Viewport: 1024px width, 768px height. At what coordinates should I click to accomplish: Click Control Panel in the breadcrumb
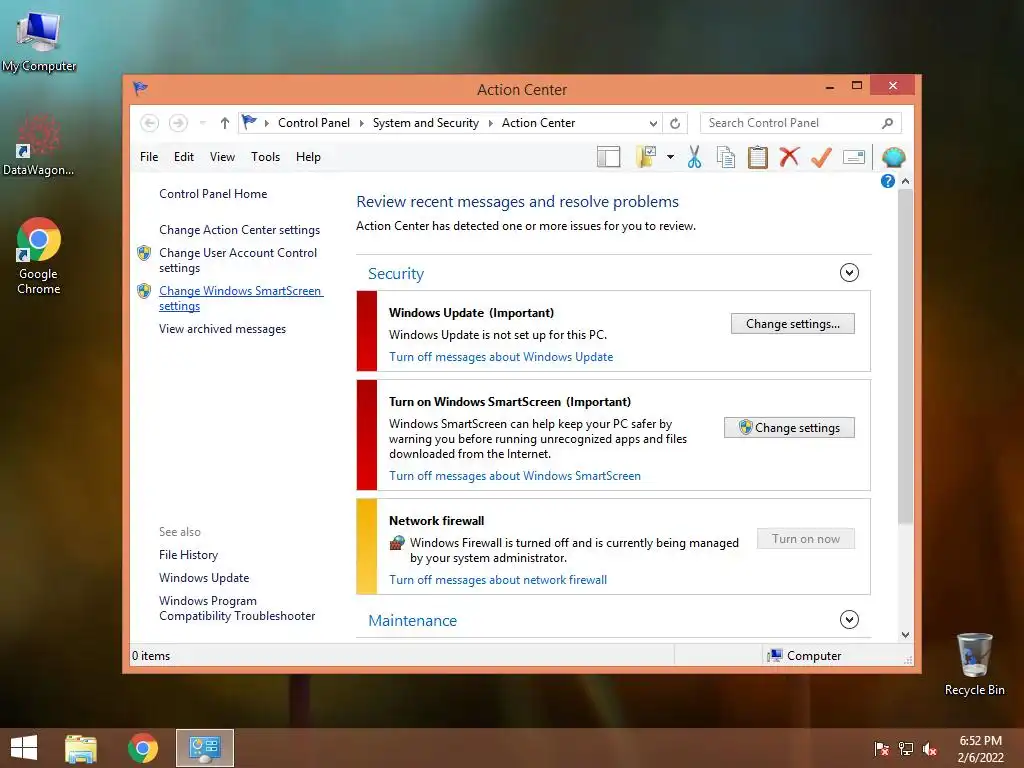click(313, 123)
